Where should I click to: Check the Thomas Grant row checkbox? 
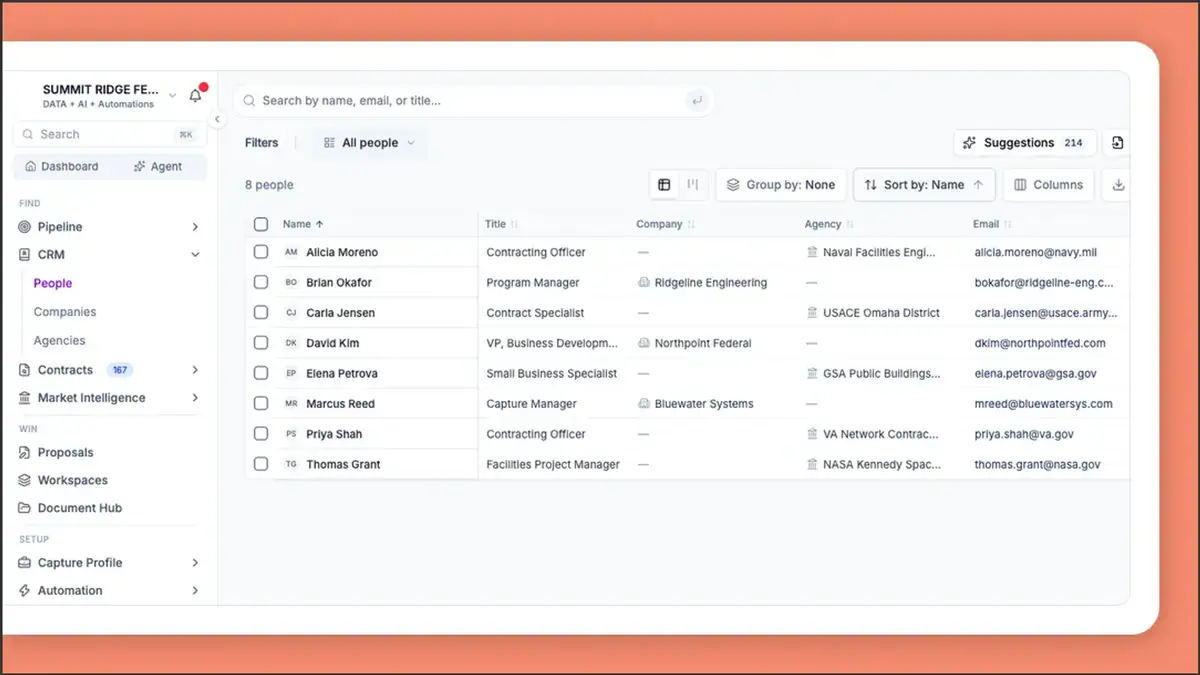point(261,464)
